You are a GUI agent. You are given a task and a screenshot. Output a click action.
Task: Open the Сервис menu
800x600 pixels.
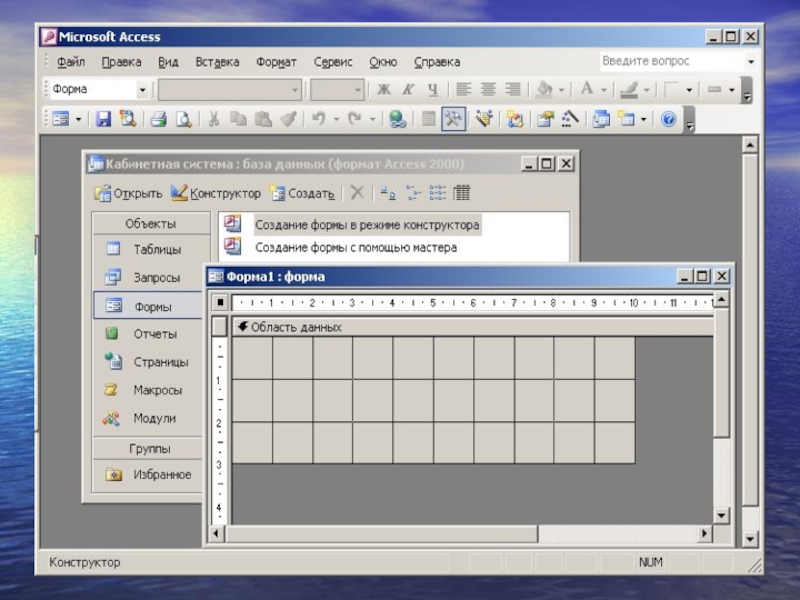coord(333,62)
